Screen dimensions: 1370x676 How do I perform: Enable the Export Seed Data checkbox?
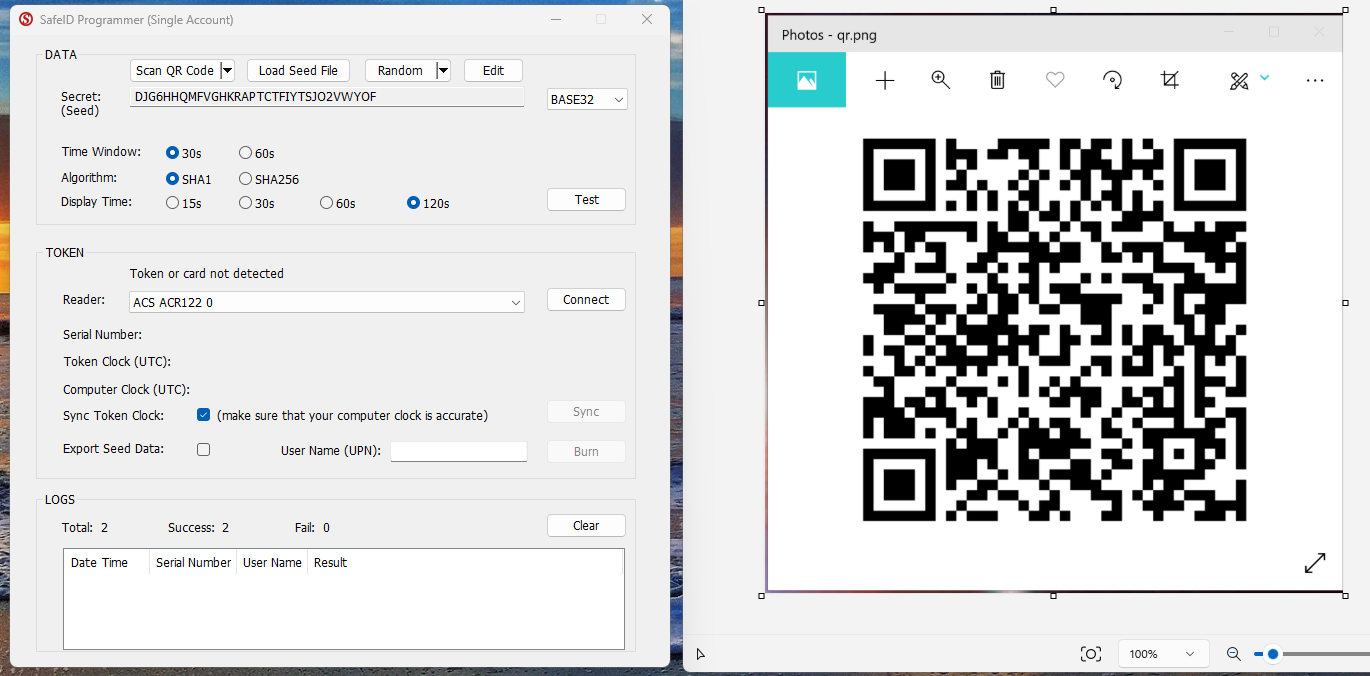click(203, 449)
